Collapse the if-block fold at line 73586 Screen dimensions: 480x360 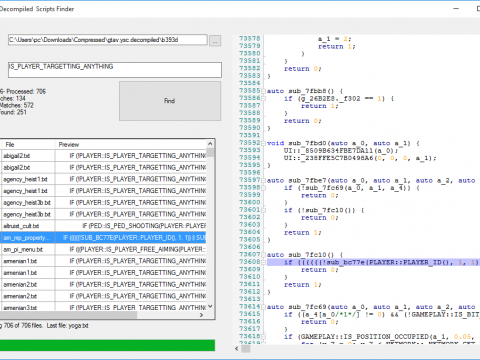(x=264, y=98)
